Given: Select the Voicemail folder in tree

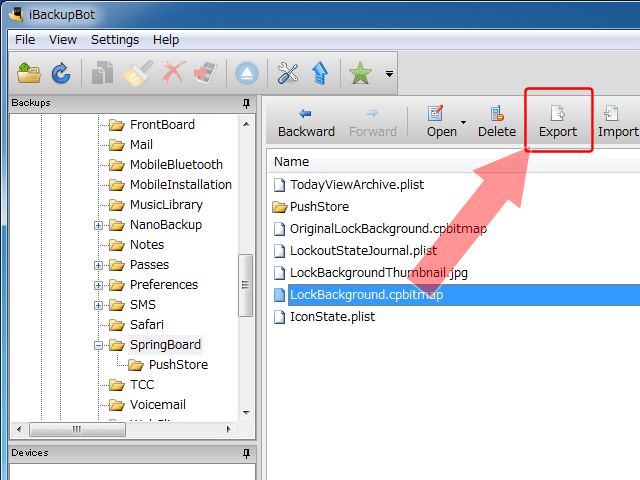Looking at the screenshot, I should [x=158, y=404].
